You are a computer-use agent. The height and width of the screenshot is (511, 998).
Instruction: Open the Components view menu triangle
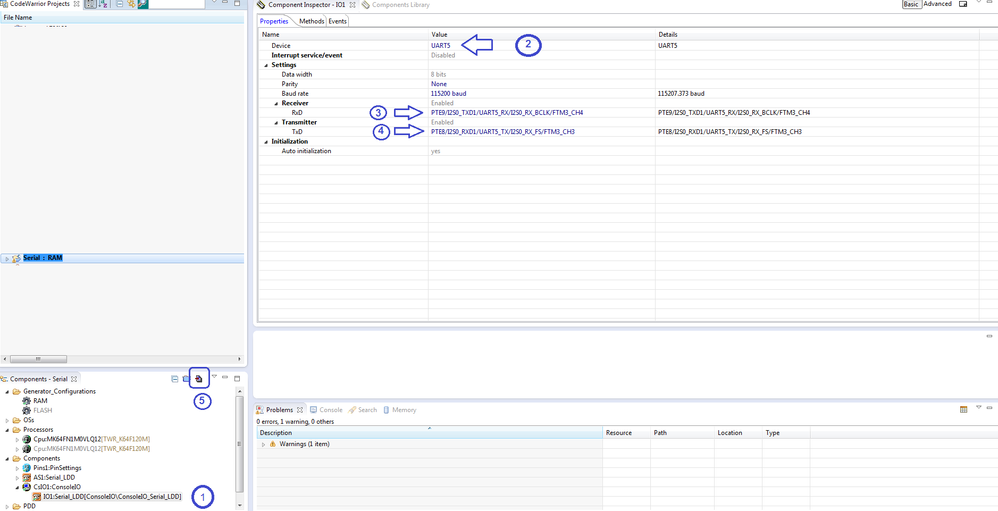[214, 377]
